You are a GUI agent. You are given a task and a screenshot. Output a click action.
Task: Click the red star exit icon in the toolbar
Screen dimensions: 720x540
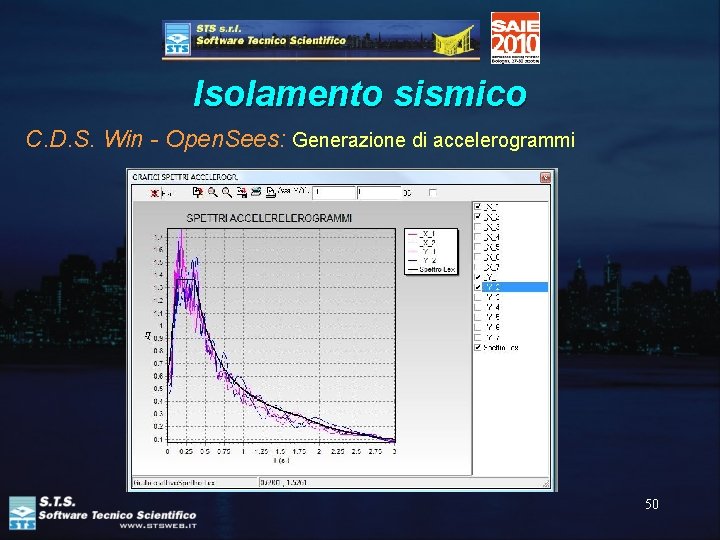(x=154, y=193)
